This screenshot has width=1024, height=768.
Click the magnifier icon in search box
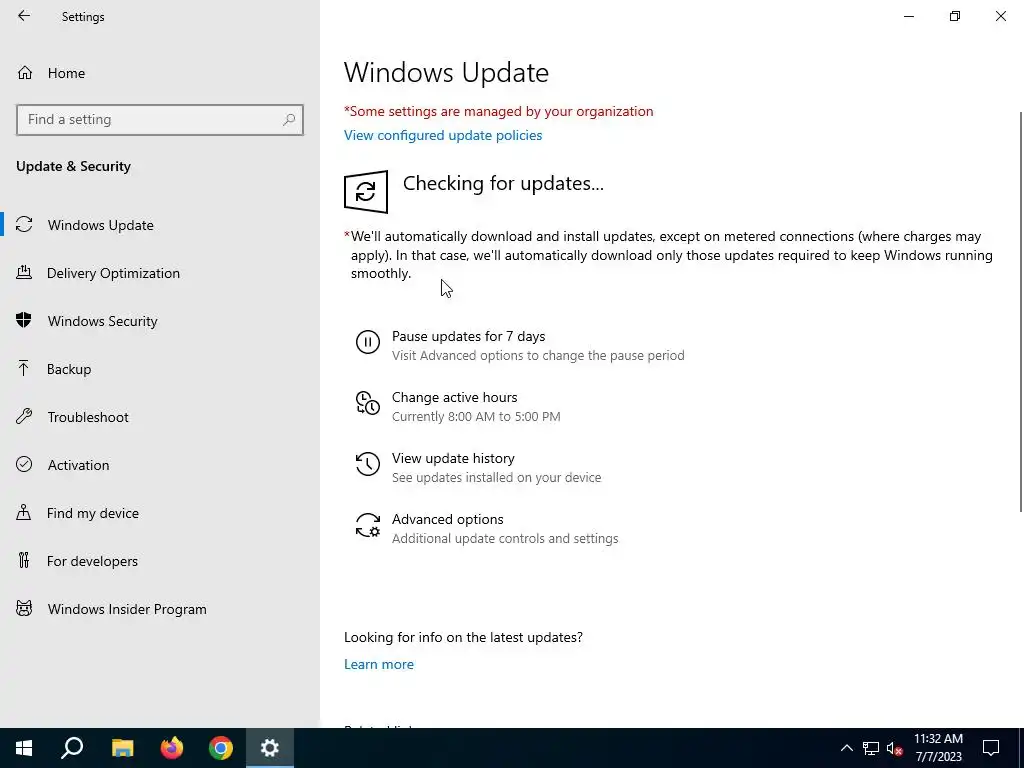[289, 120]
